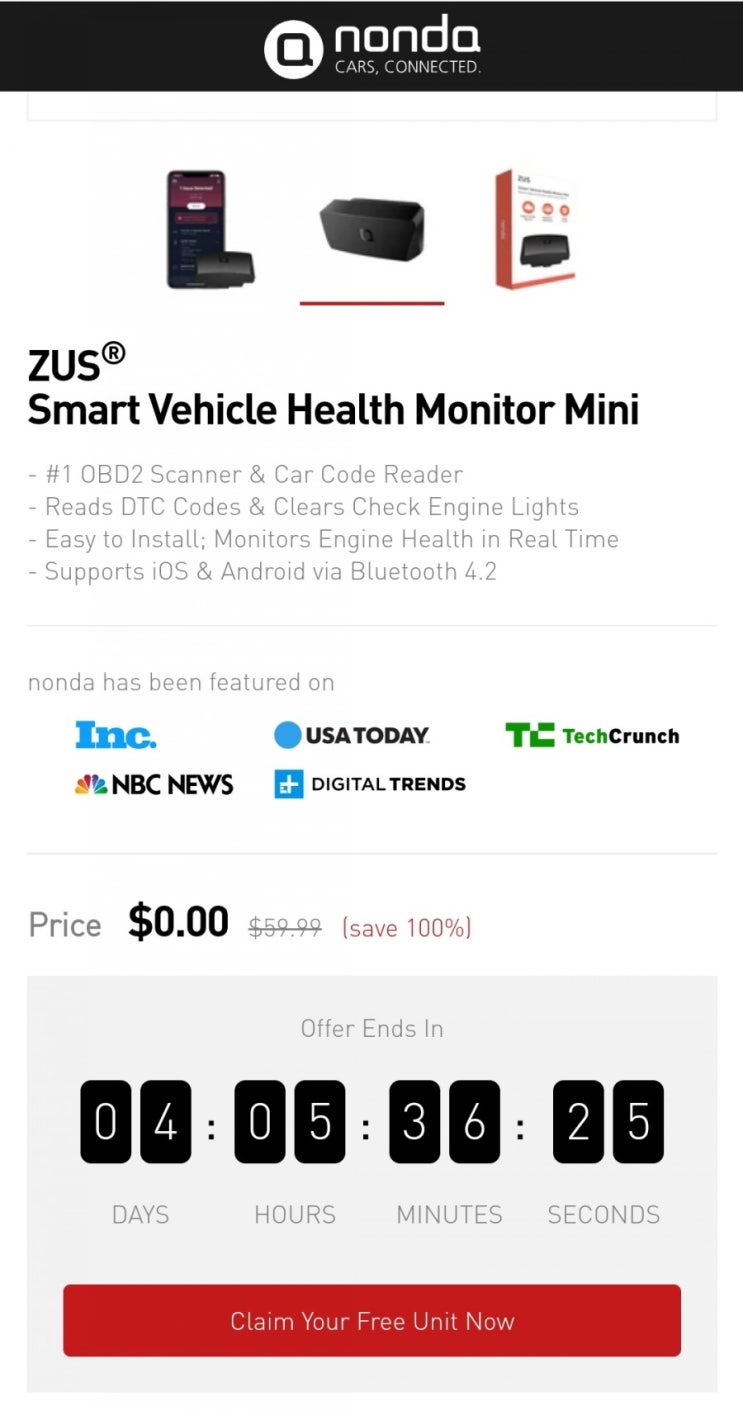Click the NBC NEWS logo
This screenshot has width=743, height=1411.
click(x=154, y=785)
